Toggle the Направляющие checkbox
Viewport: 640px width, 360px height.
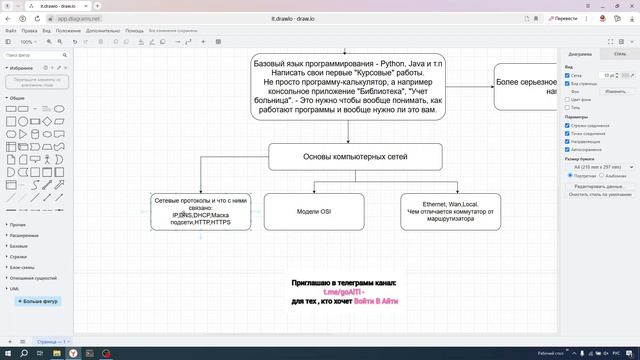pos(567,142)
